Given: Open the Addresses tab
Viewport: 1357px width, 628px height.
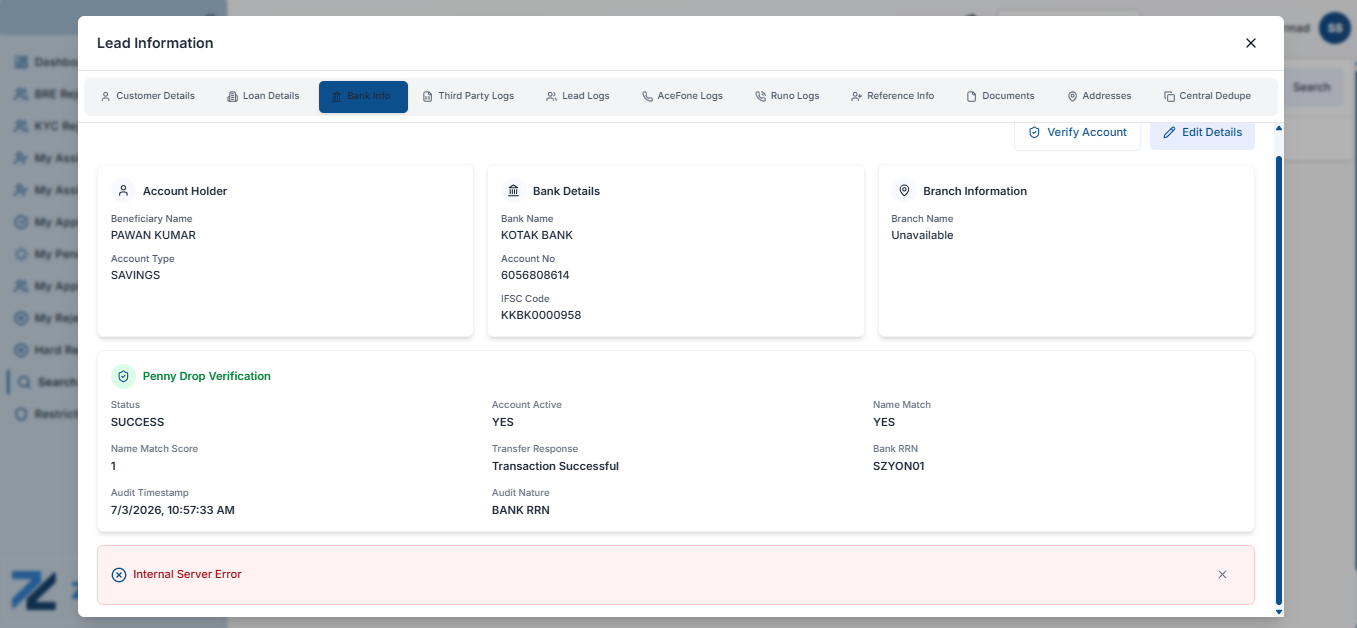Looking at the screenshot, I should [1099, 96].
